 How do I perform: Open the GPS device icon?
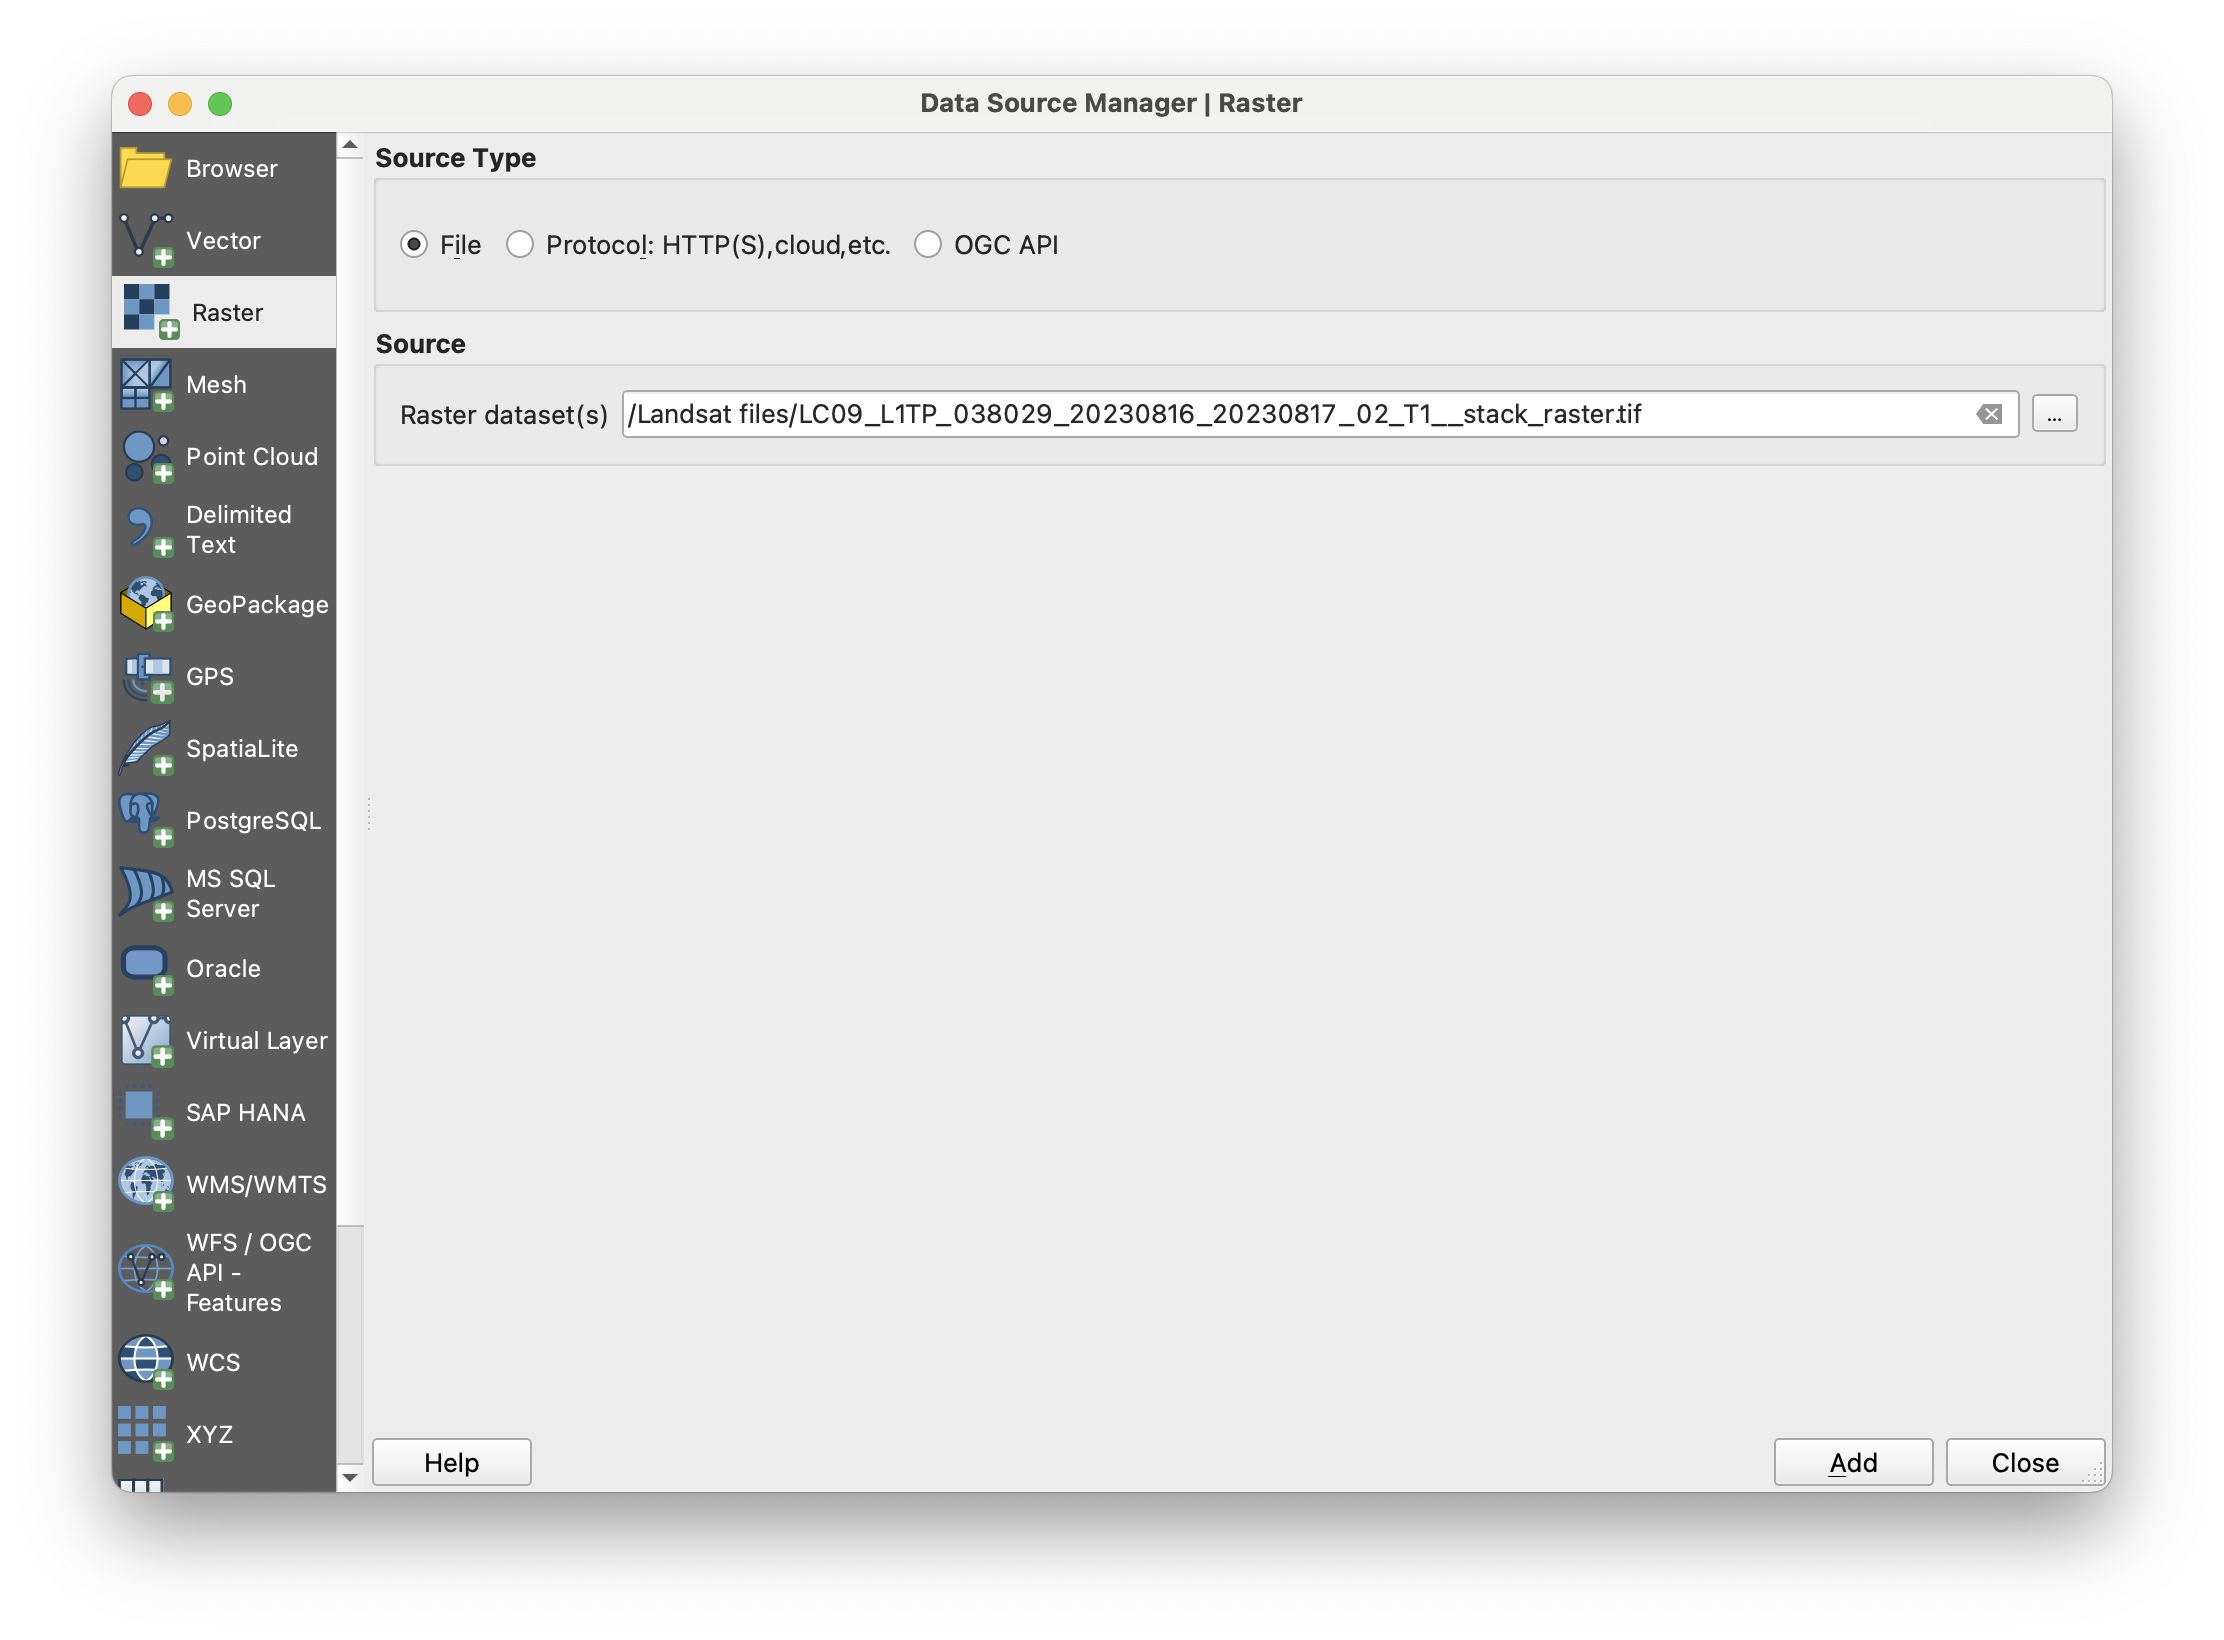pos(146,676)
